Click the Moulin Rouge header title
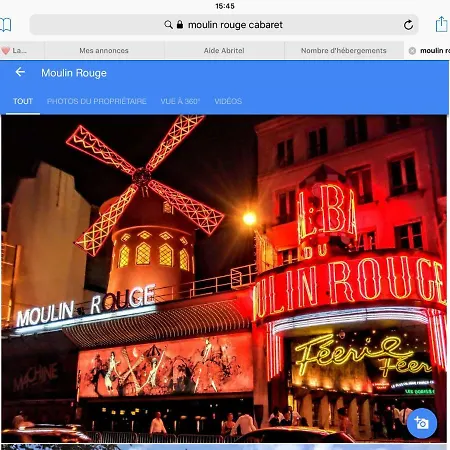The height and width of the screenshot is (450, 450). click(x=74, y=73)
